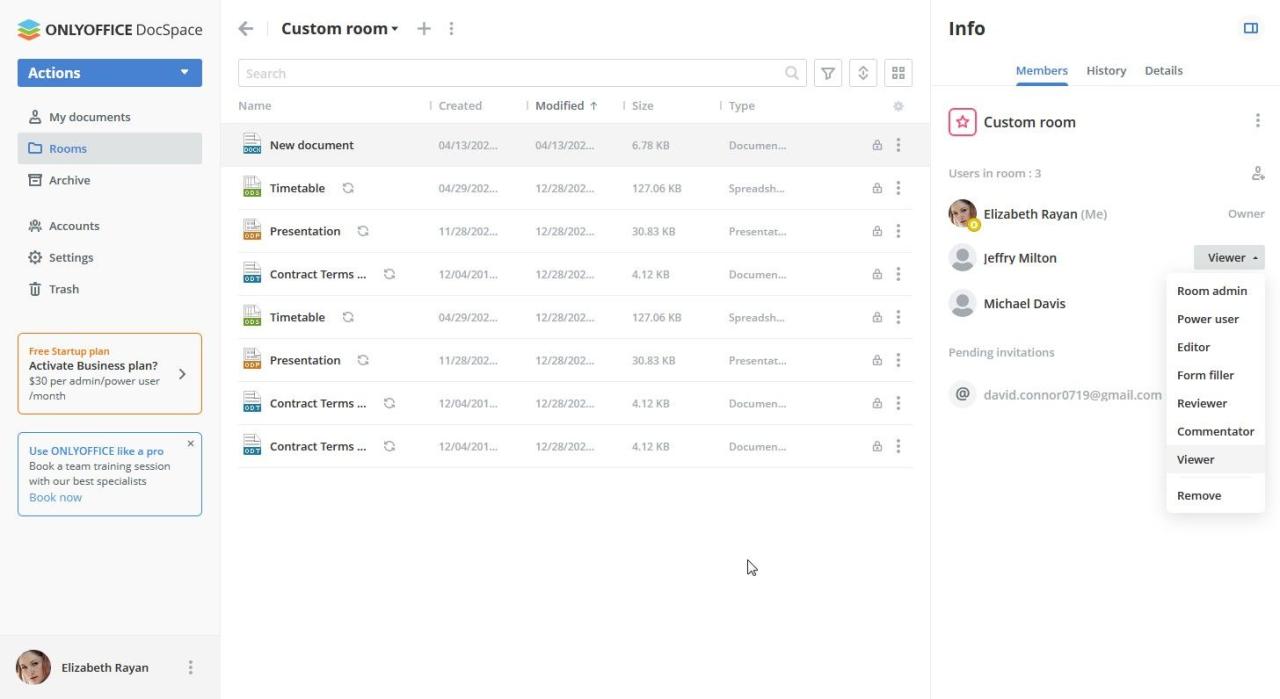Collapse Jeffry Milton's Viewer role dropdown
Viewport: 1280px width, 699px height.
tap(1229, 258)
